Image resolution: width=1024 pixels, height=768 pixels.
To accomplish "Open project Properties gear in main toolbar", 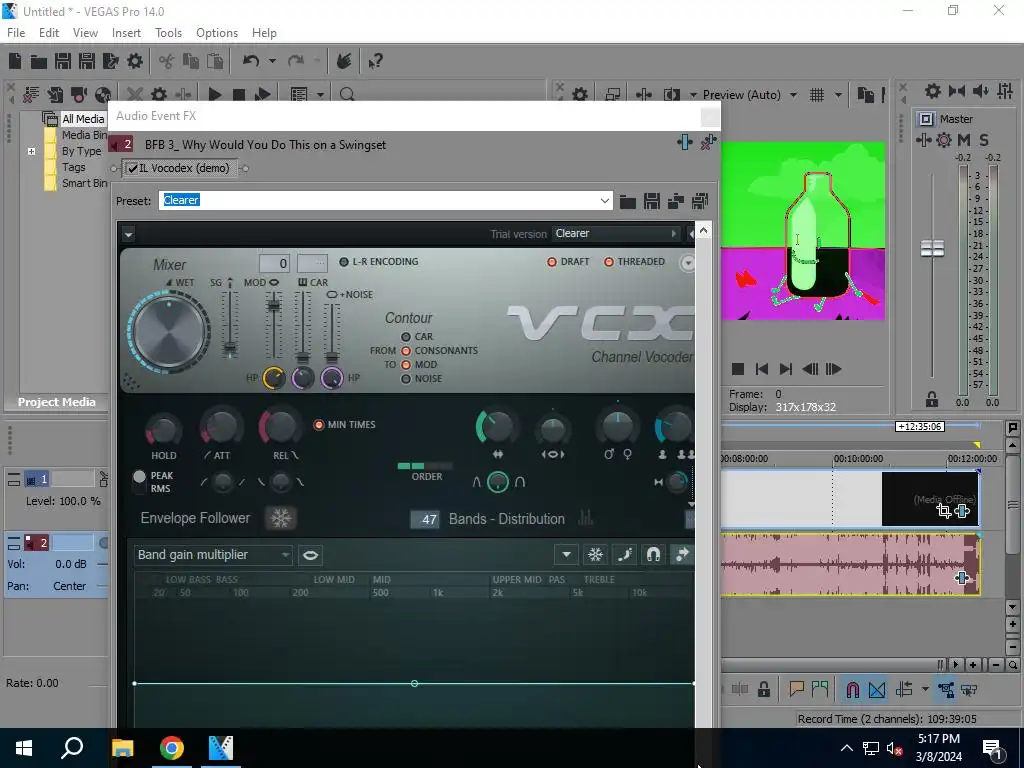I will pos(135,61).
